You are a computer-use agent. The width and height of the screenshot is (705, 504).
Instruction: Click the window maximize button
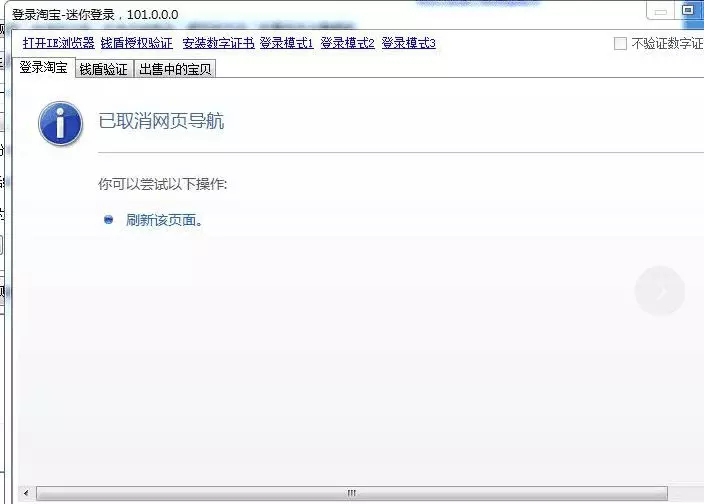point(688,10)
